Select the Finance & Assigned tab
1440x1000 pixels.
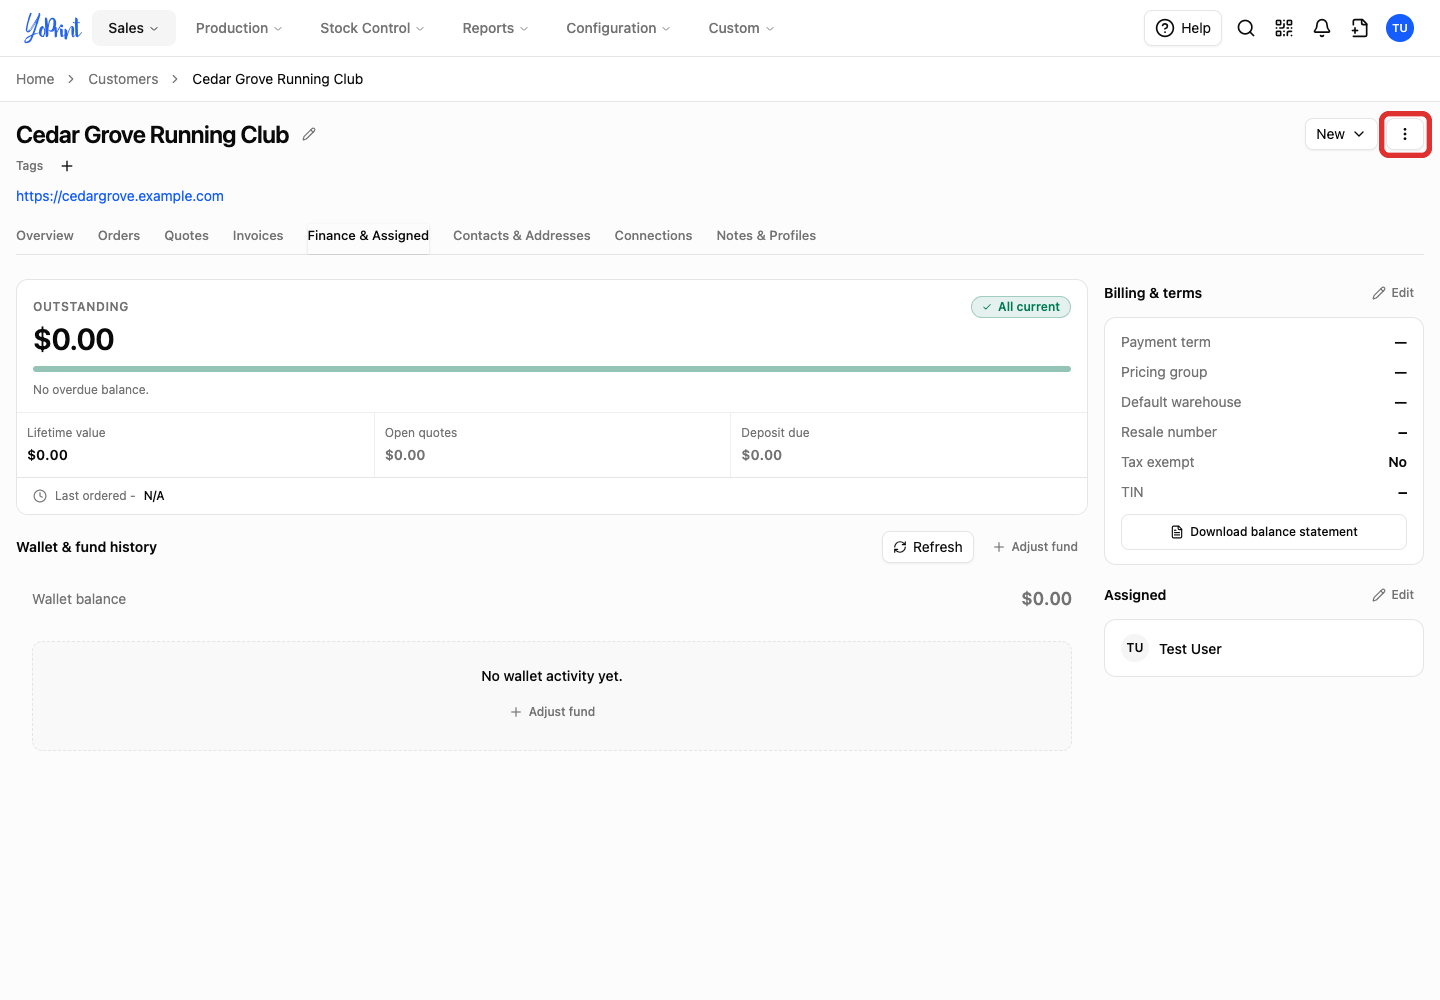pos(368,236)
